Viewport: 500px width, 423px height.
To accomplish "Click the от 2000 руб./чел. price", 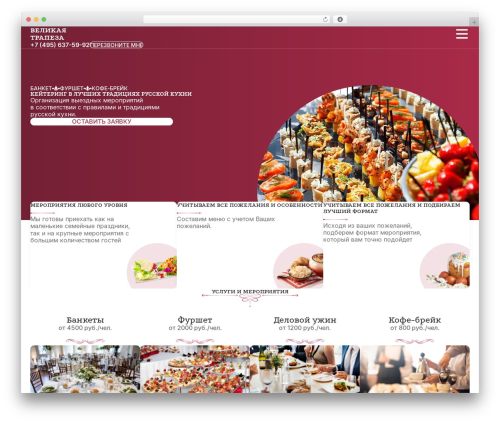I will click(195, 328).
